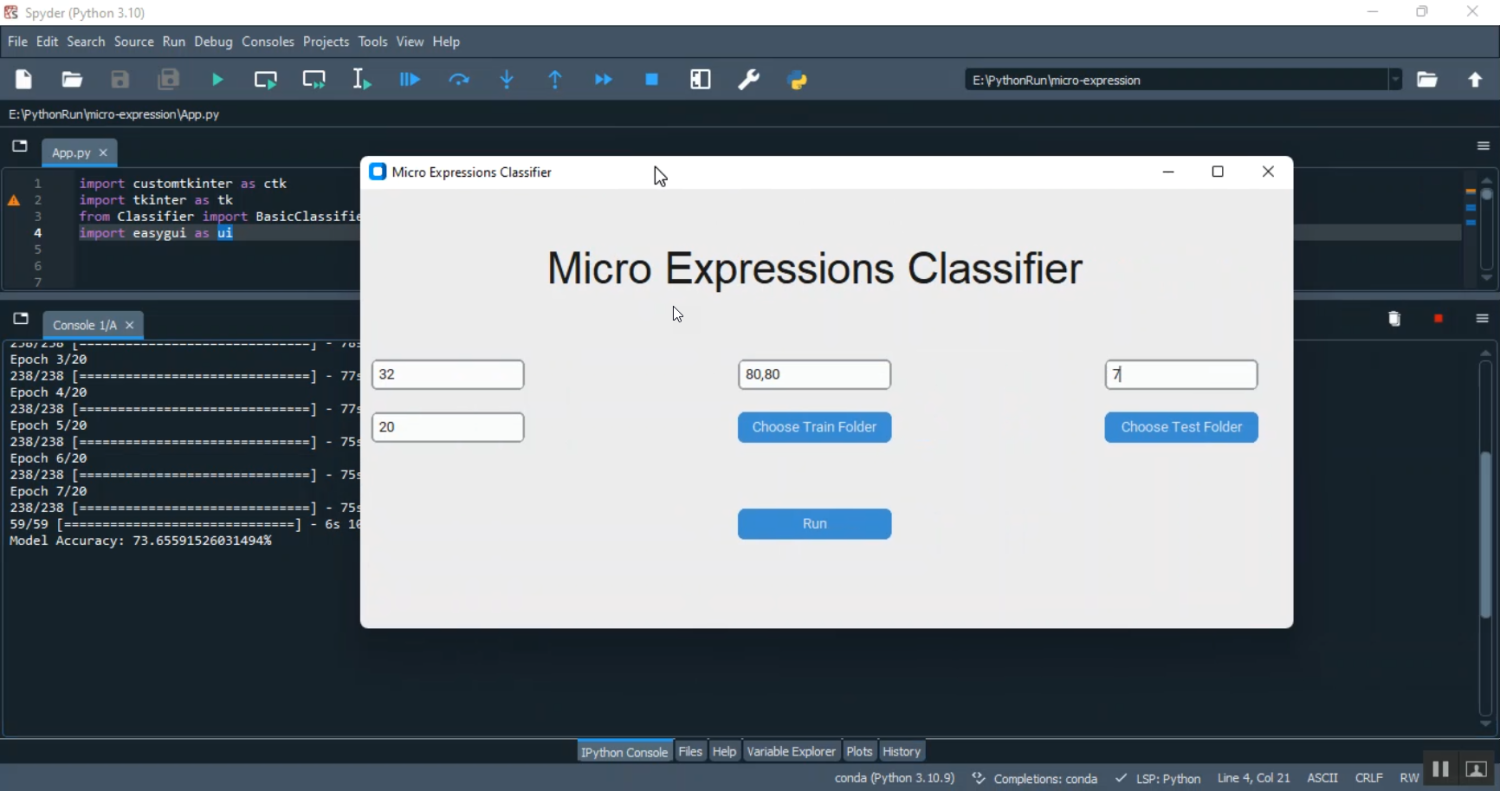Stop the current execution
Image resolution: width=1500 pixels, height=791 pixels.
tap(651, 79)
